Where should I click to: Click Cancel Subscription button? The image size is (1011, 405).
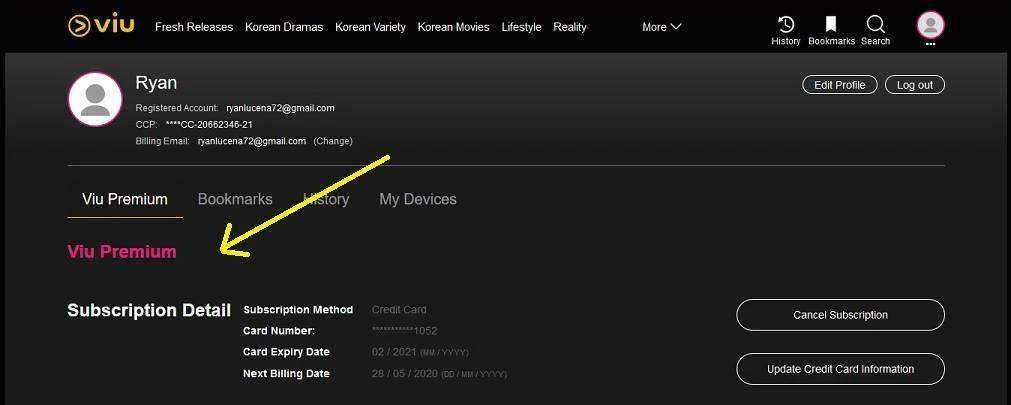point(840,315)
